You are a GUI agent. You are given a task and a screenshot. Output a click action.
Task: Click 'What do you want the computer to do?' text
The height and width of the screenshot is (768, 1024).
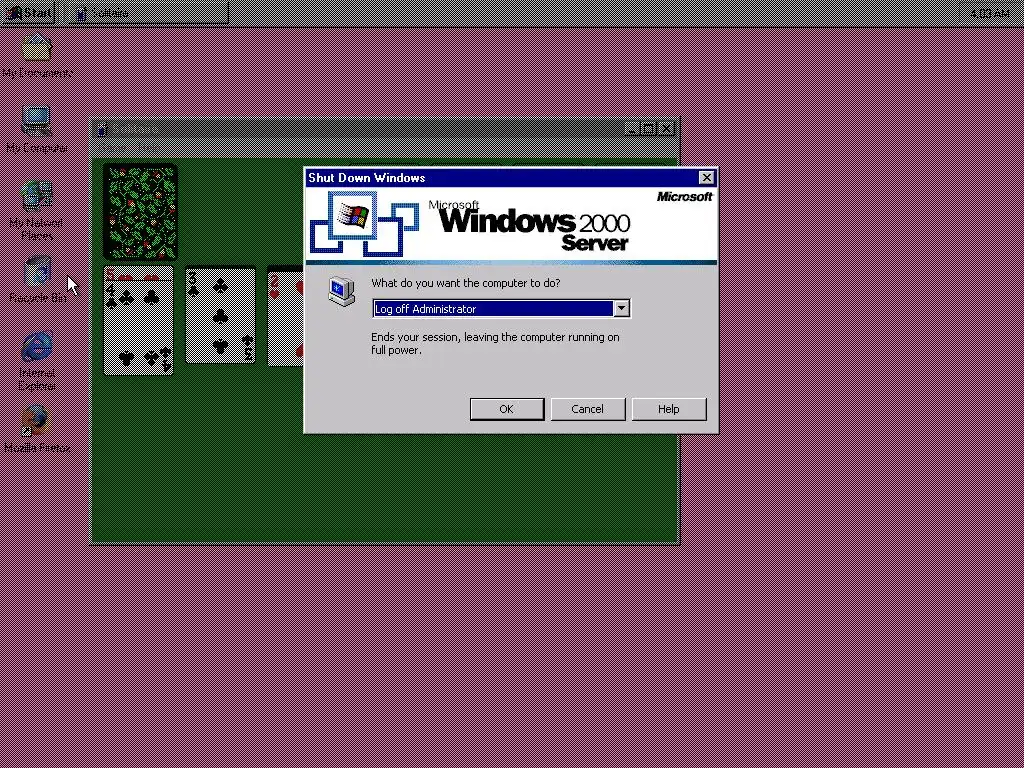click(x=466, y=283)
